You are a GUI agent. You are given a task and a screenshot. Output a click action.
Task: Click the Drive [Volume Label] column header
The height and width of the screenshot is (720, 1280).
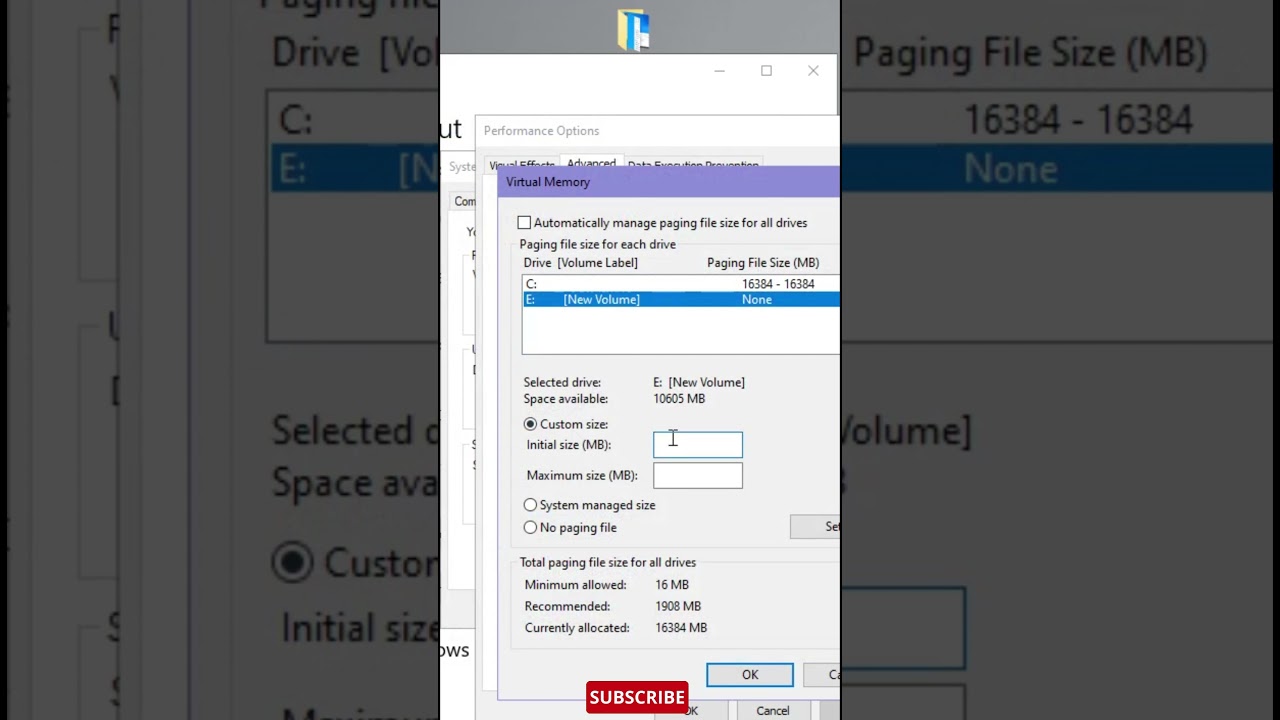click(580, 263)
